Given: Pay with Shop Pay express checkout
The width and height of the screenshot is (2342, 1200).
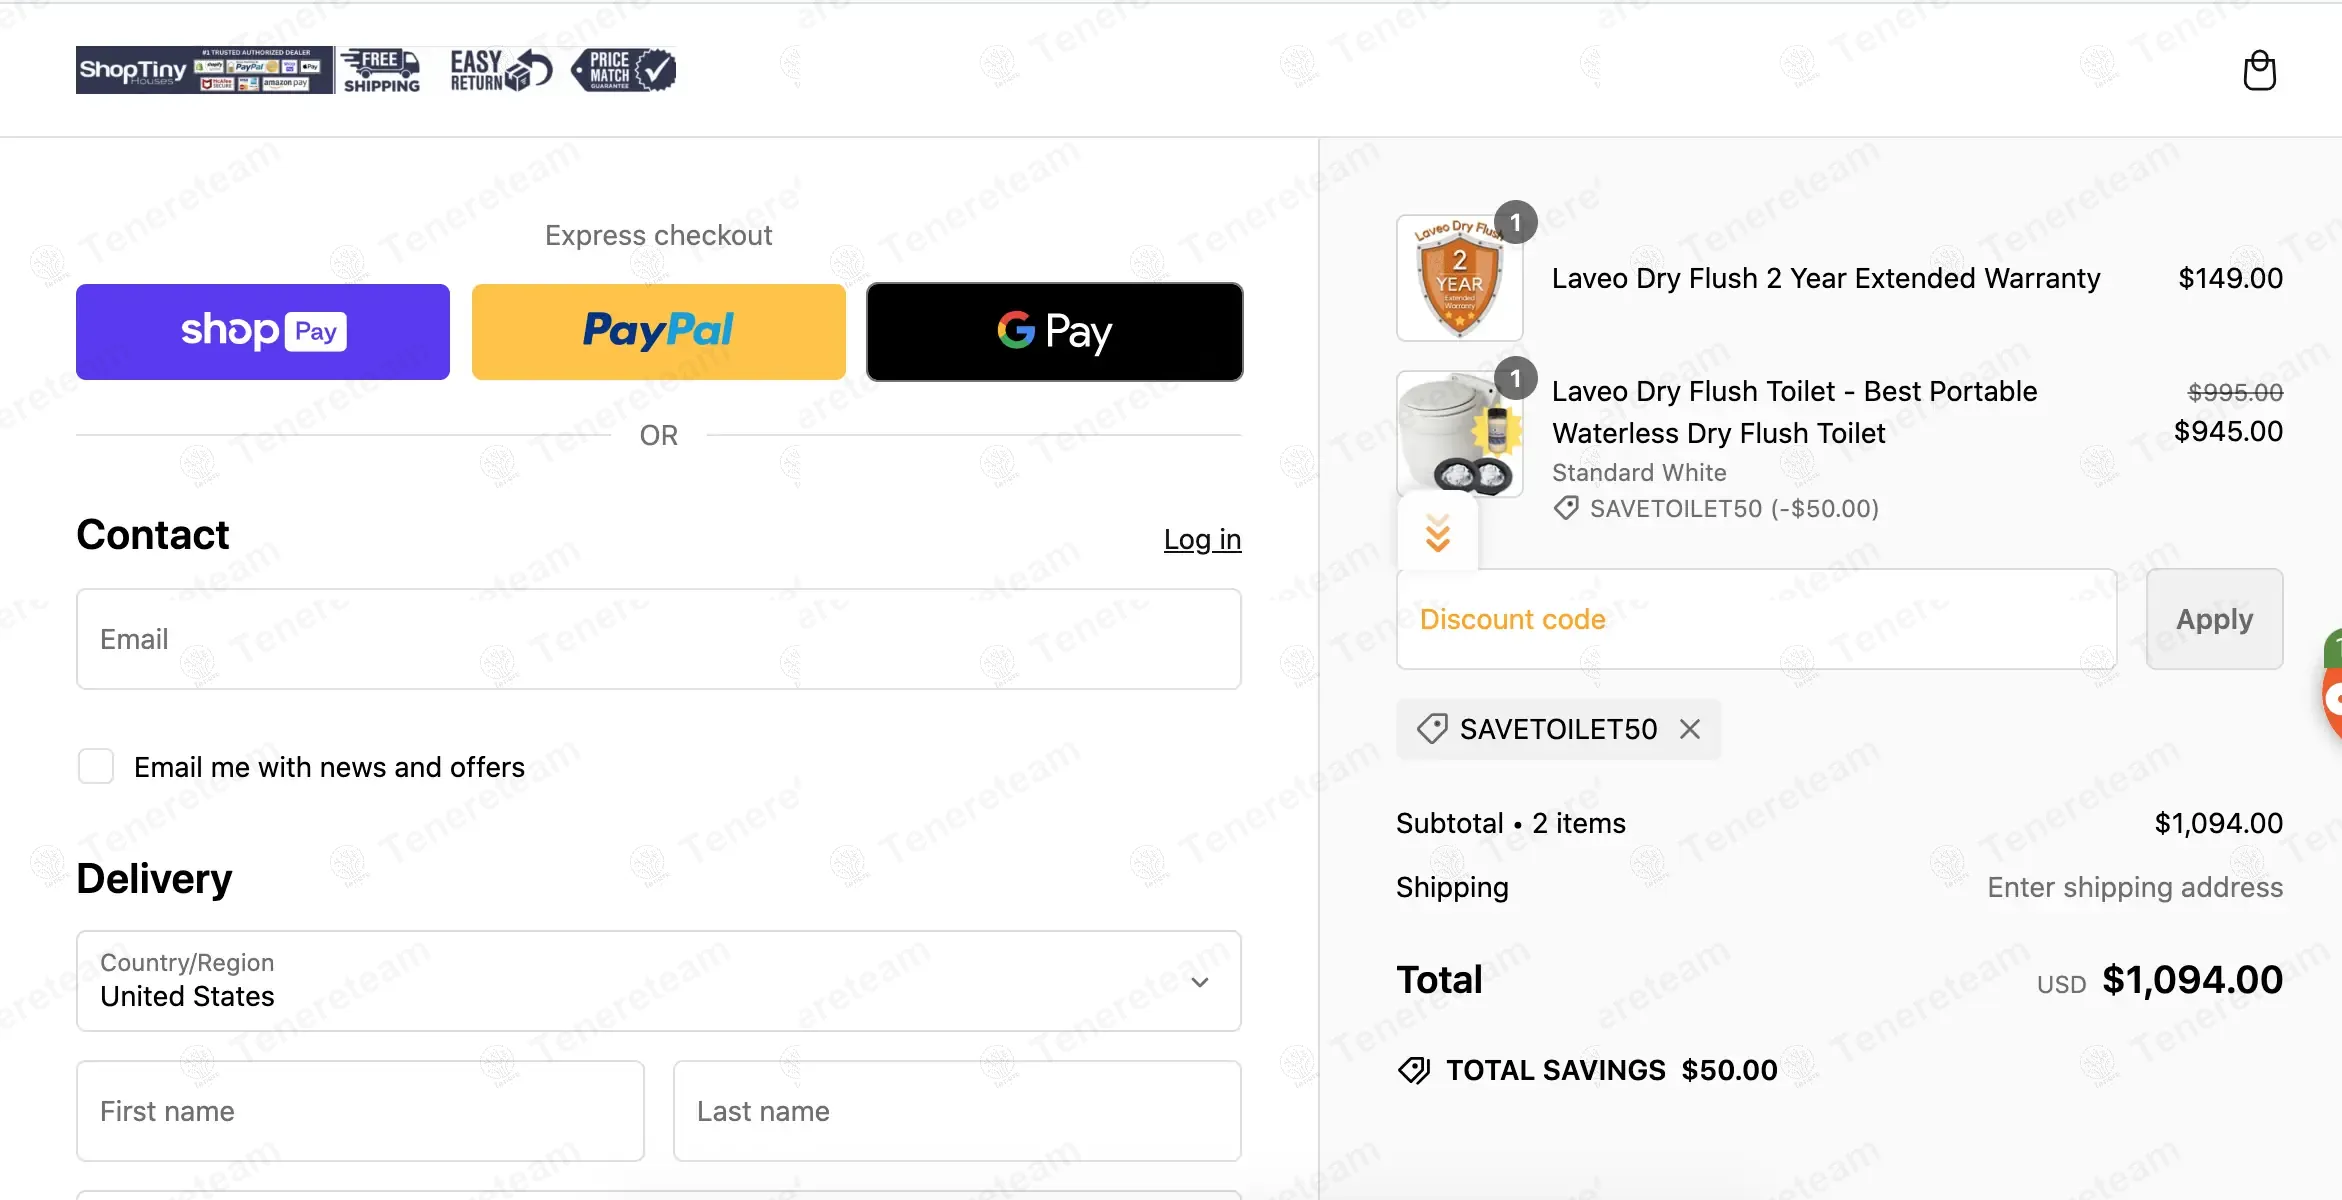Looking at the screenshot, I should point(263,332).
